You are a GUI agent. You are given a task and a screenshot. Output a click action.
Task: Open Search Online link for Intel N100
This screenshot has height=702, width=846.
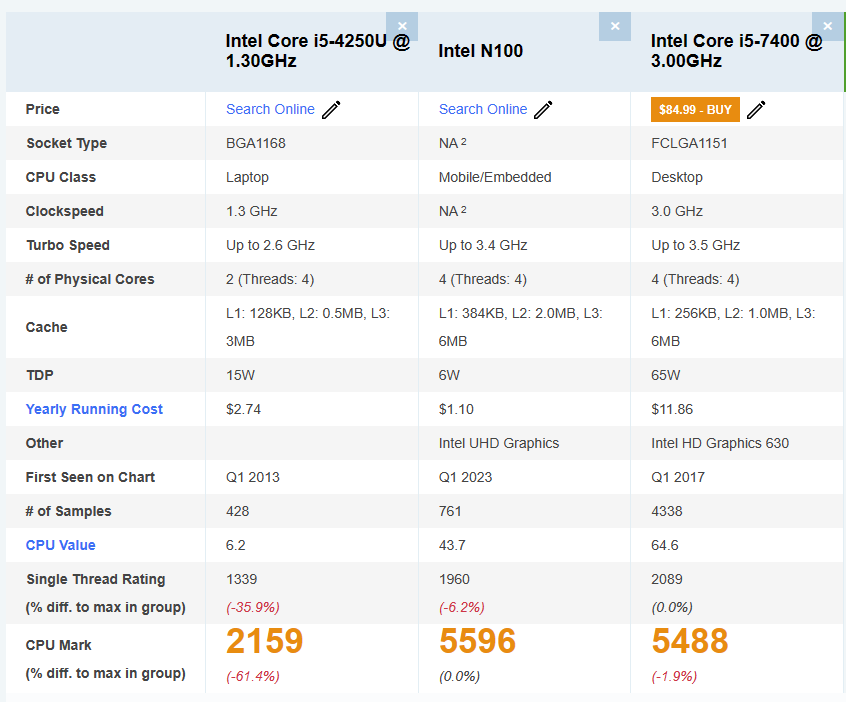click(x=483, y=109)
